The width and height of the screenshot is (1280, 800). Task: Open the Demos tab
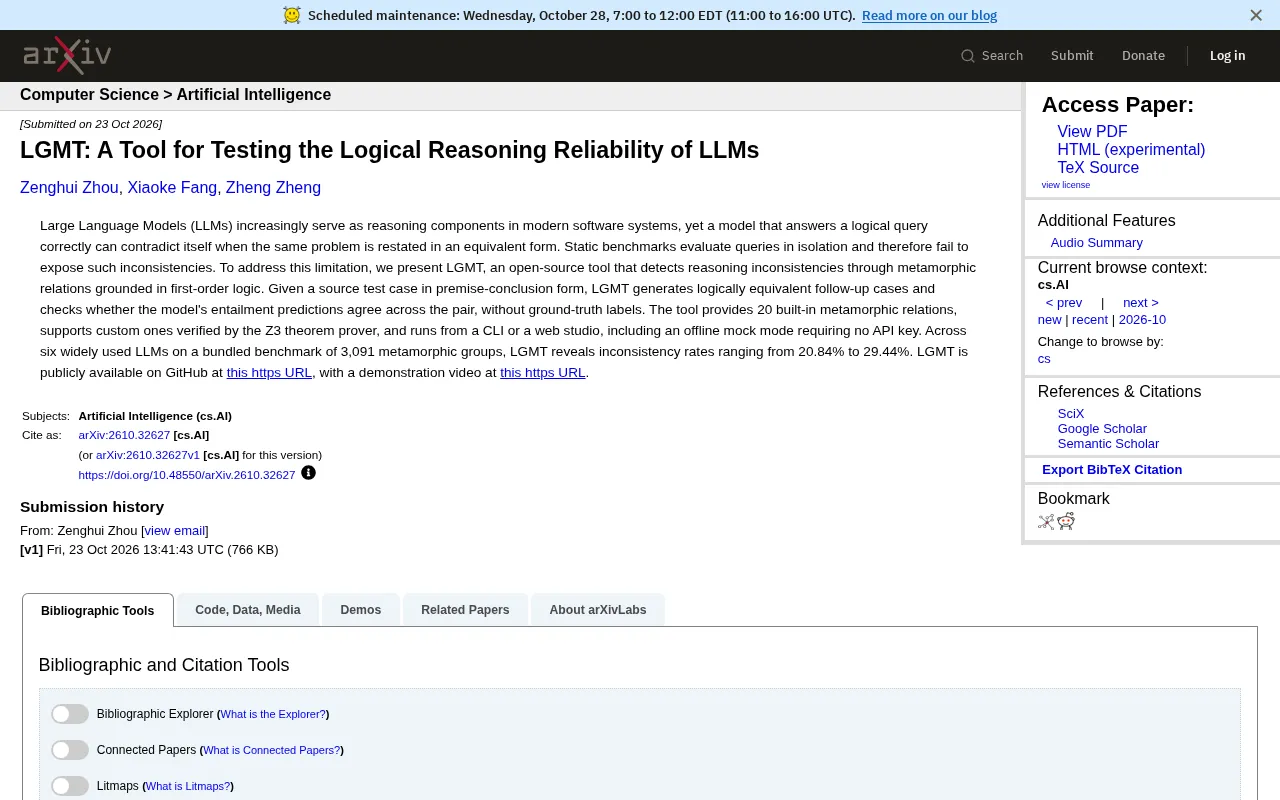(360, 610)
